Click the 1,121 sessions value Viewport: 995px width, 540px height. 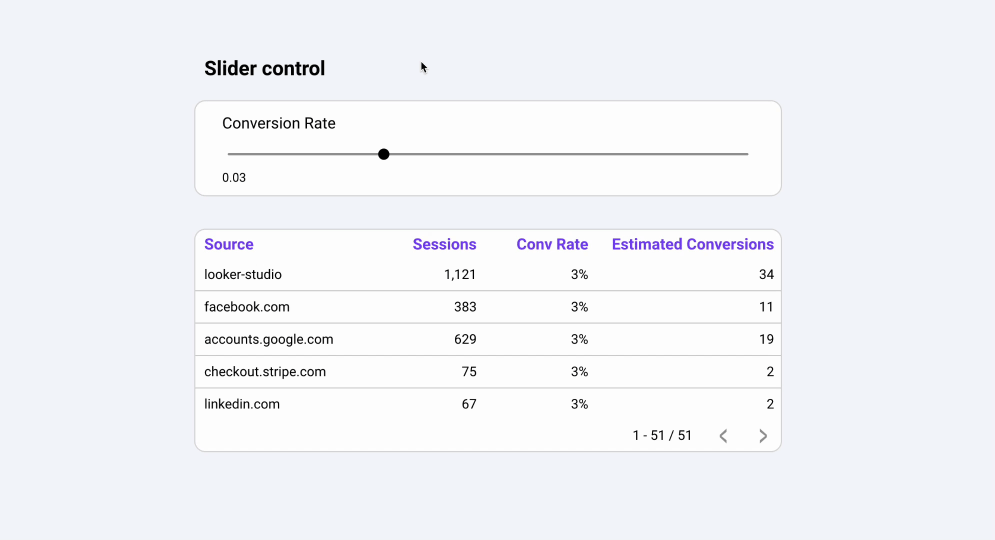coord(460,275)
